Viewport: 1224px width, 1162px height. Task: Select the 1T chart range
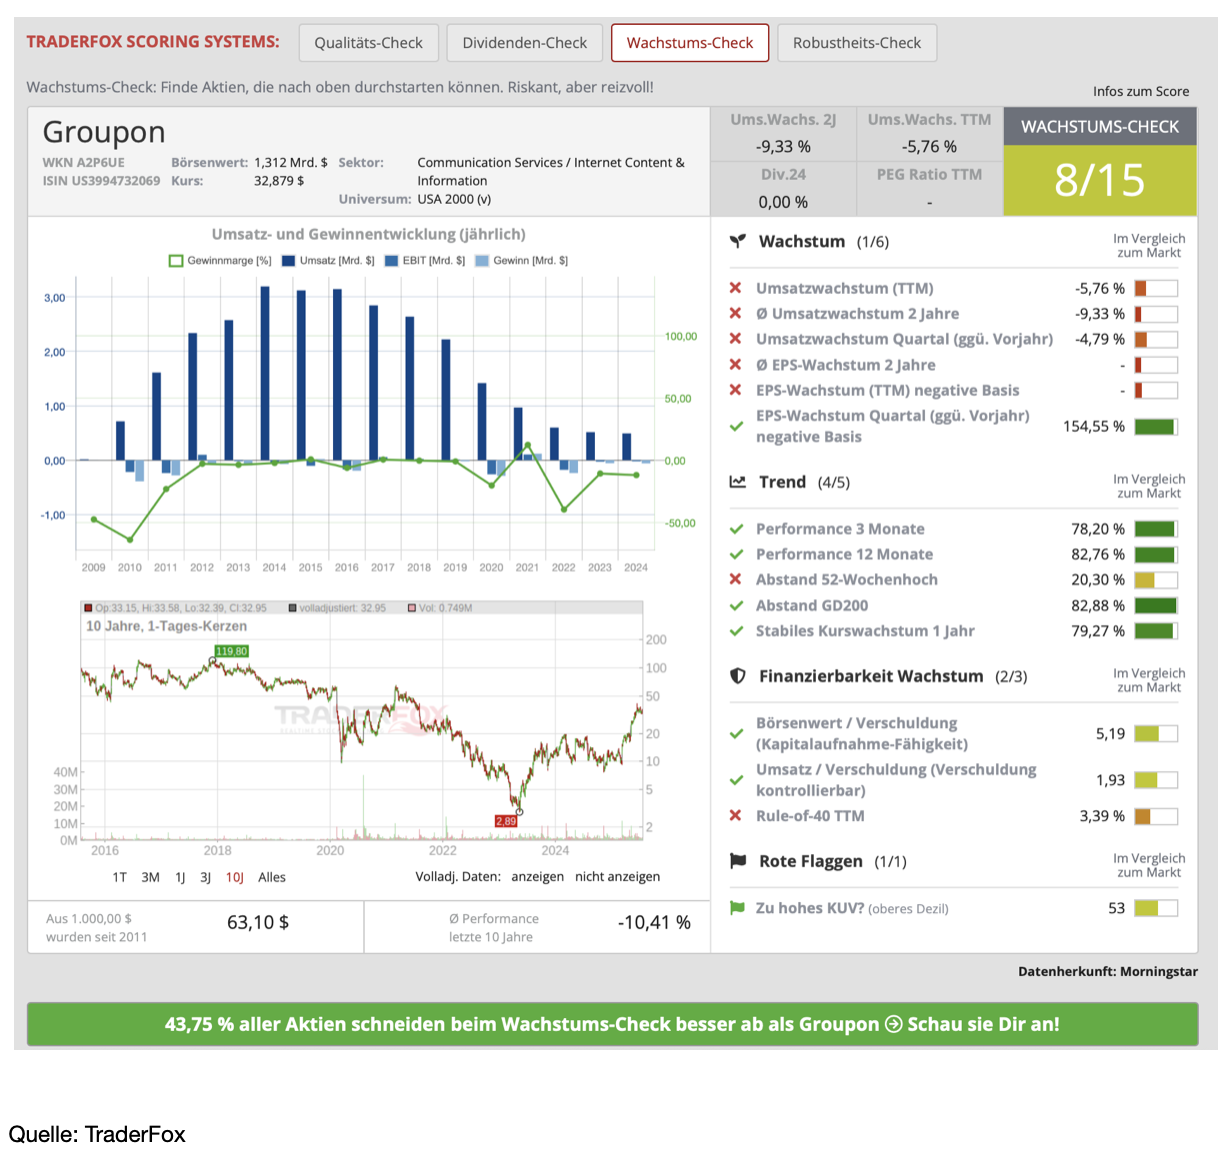click(120, 877)
